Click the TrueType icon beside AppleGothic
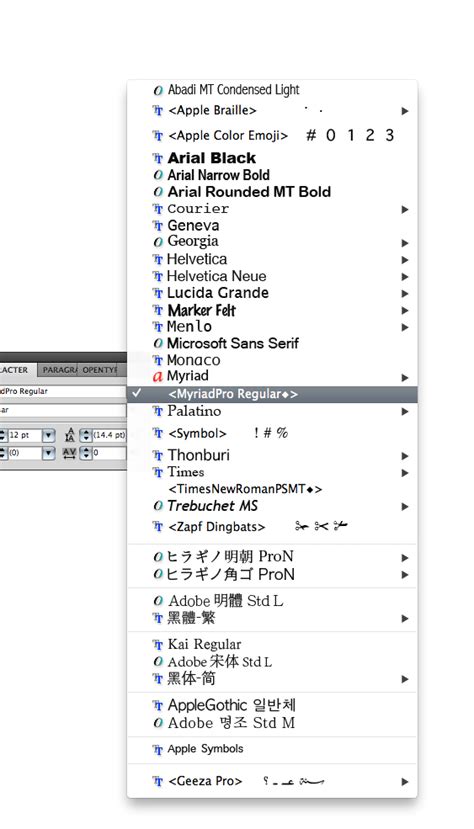The width and height of the screenshot is (474, 829). coord(157,706)
